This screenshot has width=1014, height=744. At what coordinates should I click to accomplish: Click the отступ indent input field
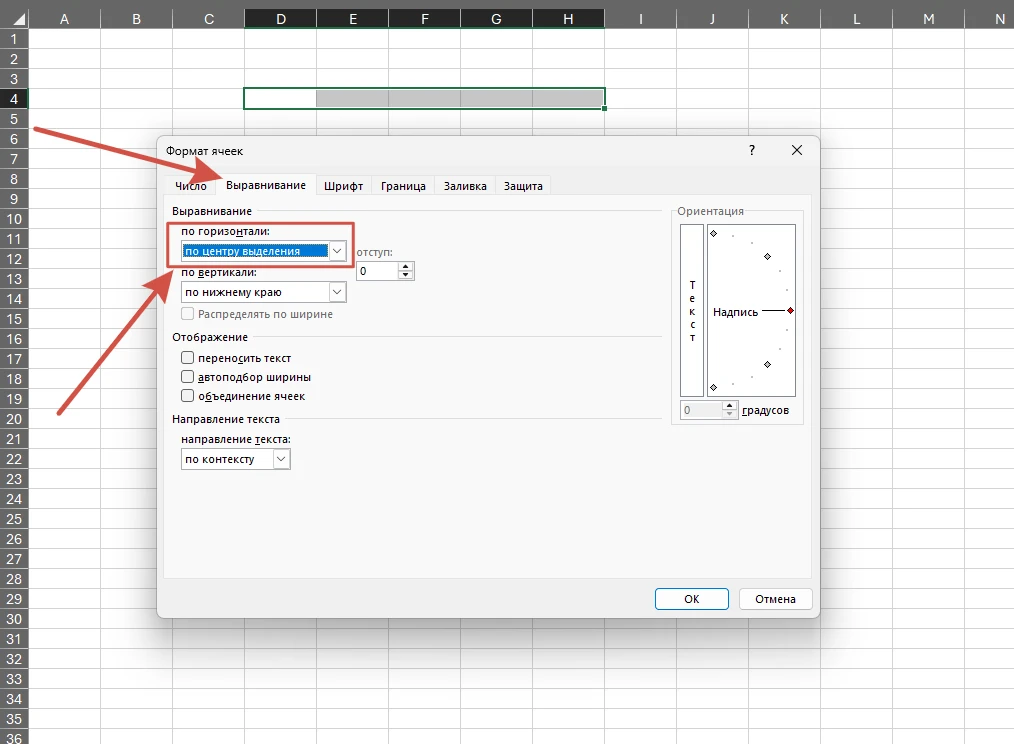coord(378,271)
